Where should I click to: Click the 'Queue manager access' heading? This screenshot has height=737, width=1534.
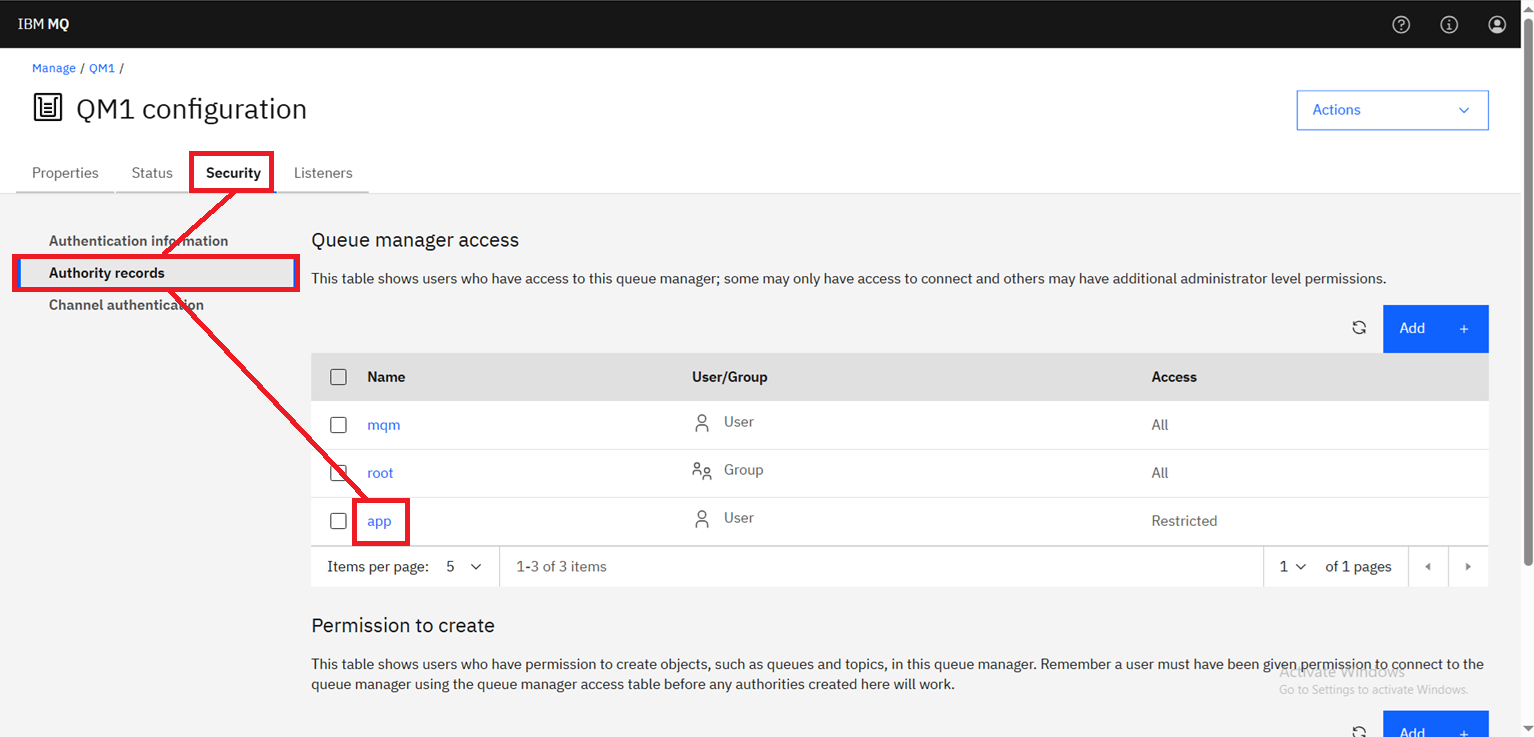click(415, 240)
